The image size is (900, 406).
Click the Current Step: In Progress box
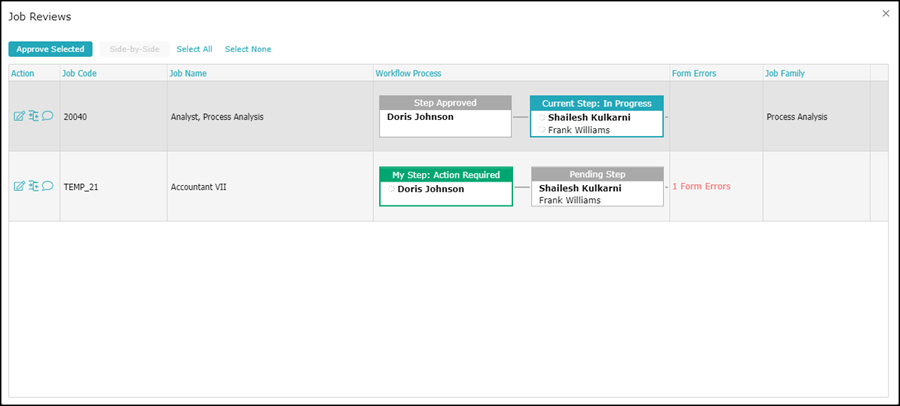click(596, 116)
